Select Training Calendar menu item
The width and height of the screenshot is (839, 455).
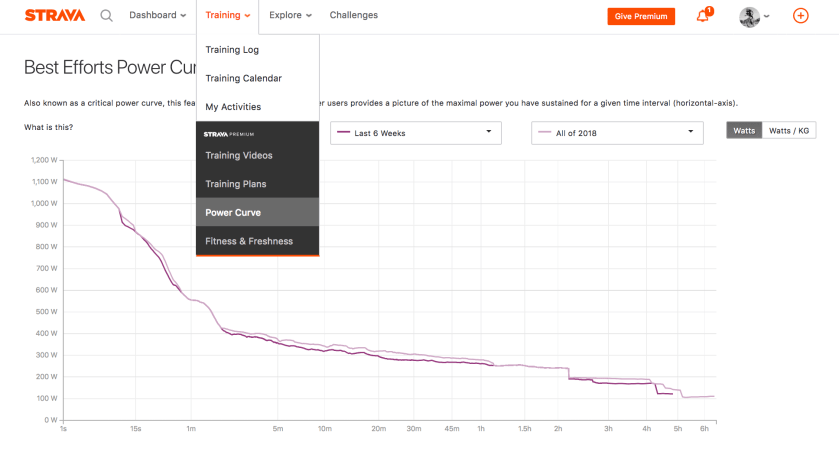coord(243,78)
